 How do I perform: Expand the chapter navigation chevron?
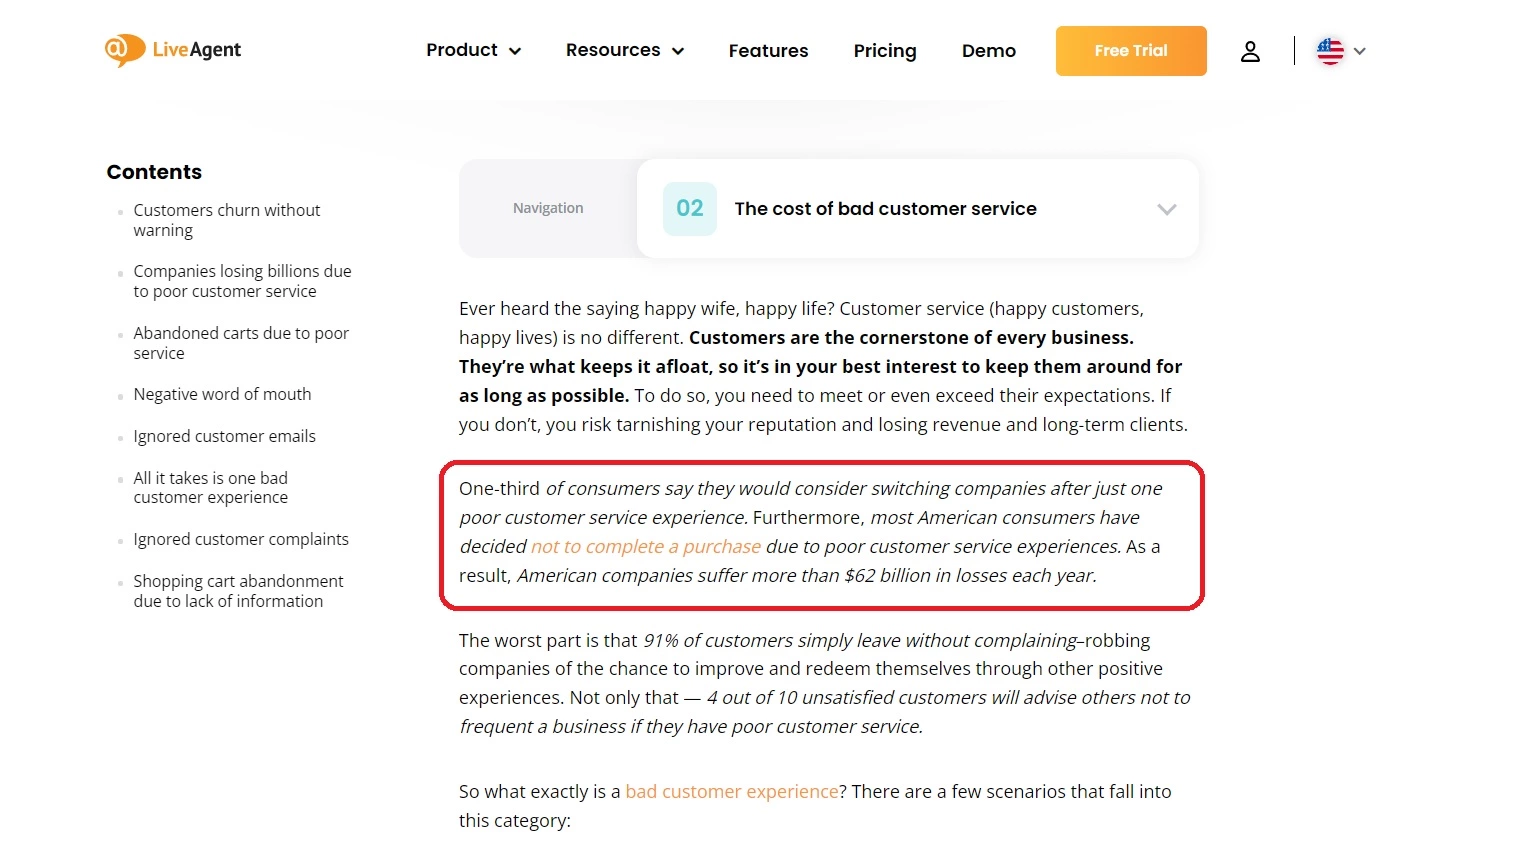tap(1166, 209)
